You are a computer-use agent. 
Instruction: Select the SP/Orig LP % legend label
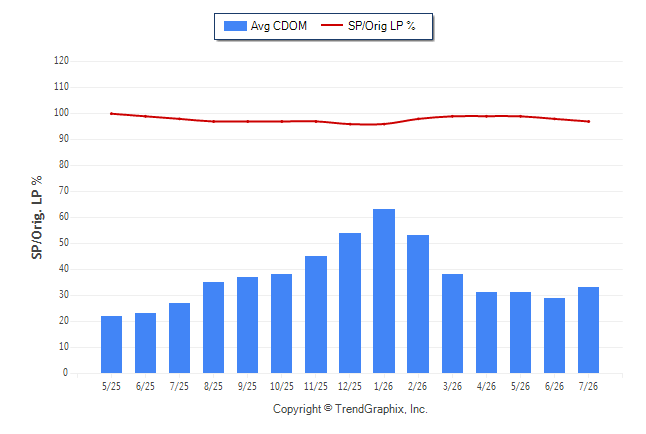pyautogui.click(x=382, y=26)
